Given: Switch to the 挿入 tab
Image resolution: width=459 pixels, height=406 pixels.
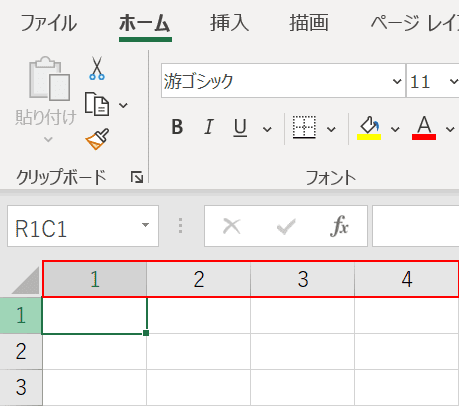Looking at the screenshot, I should (229, 23).
